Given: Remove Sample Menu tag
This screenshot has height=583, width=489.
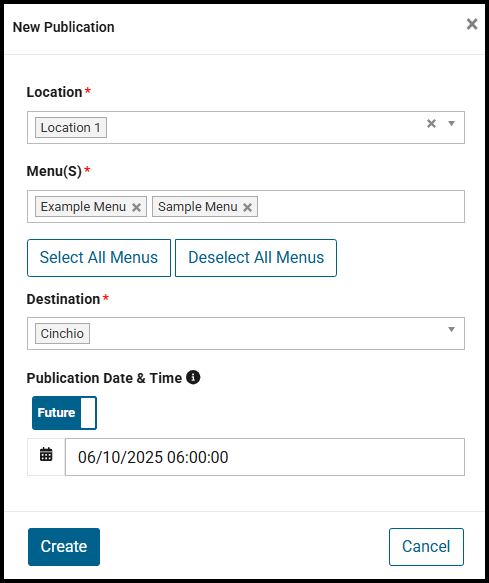Looking at the screenshot, I should click(248, 207).
